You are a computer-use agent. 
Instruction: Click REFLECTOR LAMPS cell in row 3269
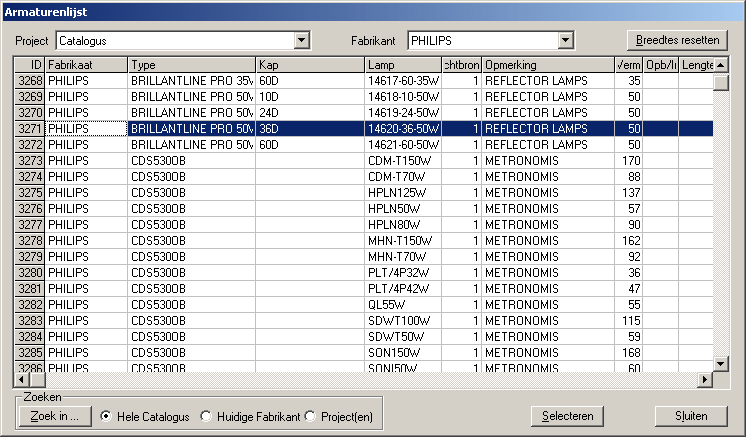[x=548, y=97]
